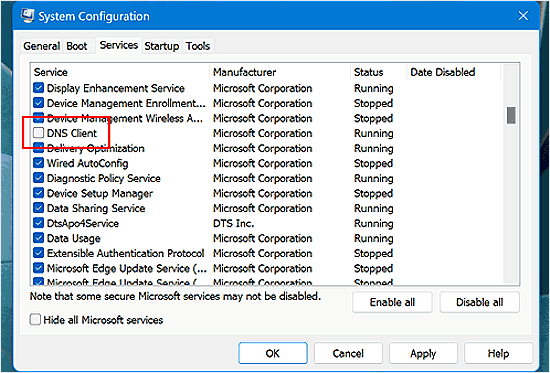Uncheck Data Sharing Service checkbox
The height and width of the screenshot is (373, 550).
click(39, 208)
